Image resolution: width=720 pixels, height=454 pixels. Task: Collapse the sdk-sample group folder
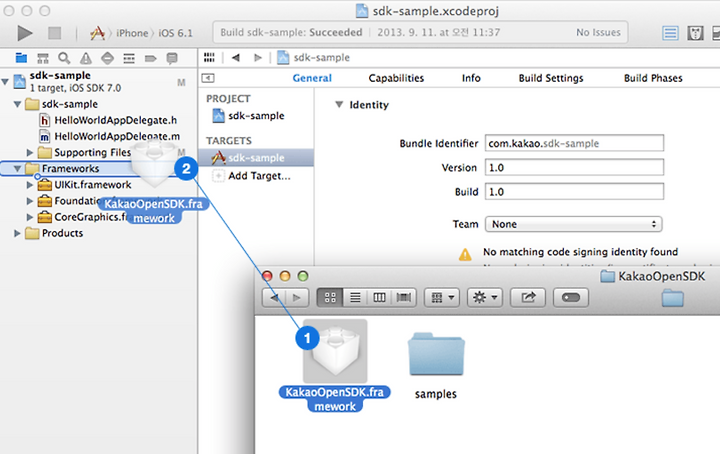tap(17, 104)
